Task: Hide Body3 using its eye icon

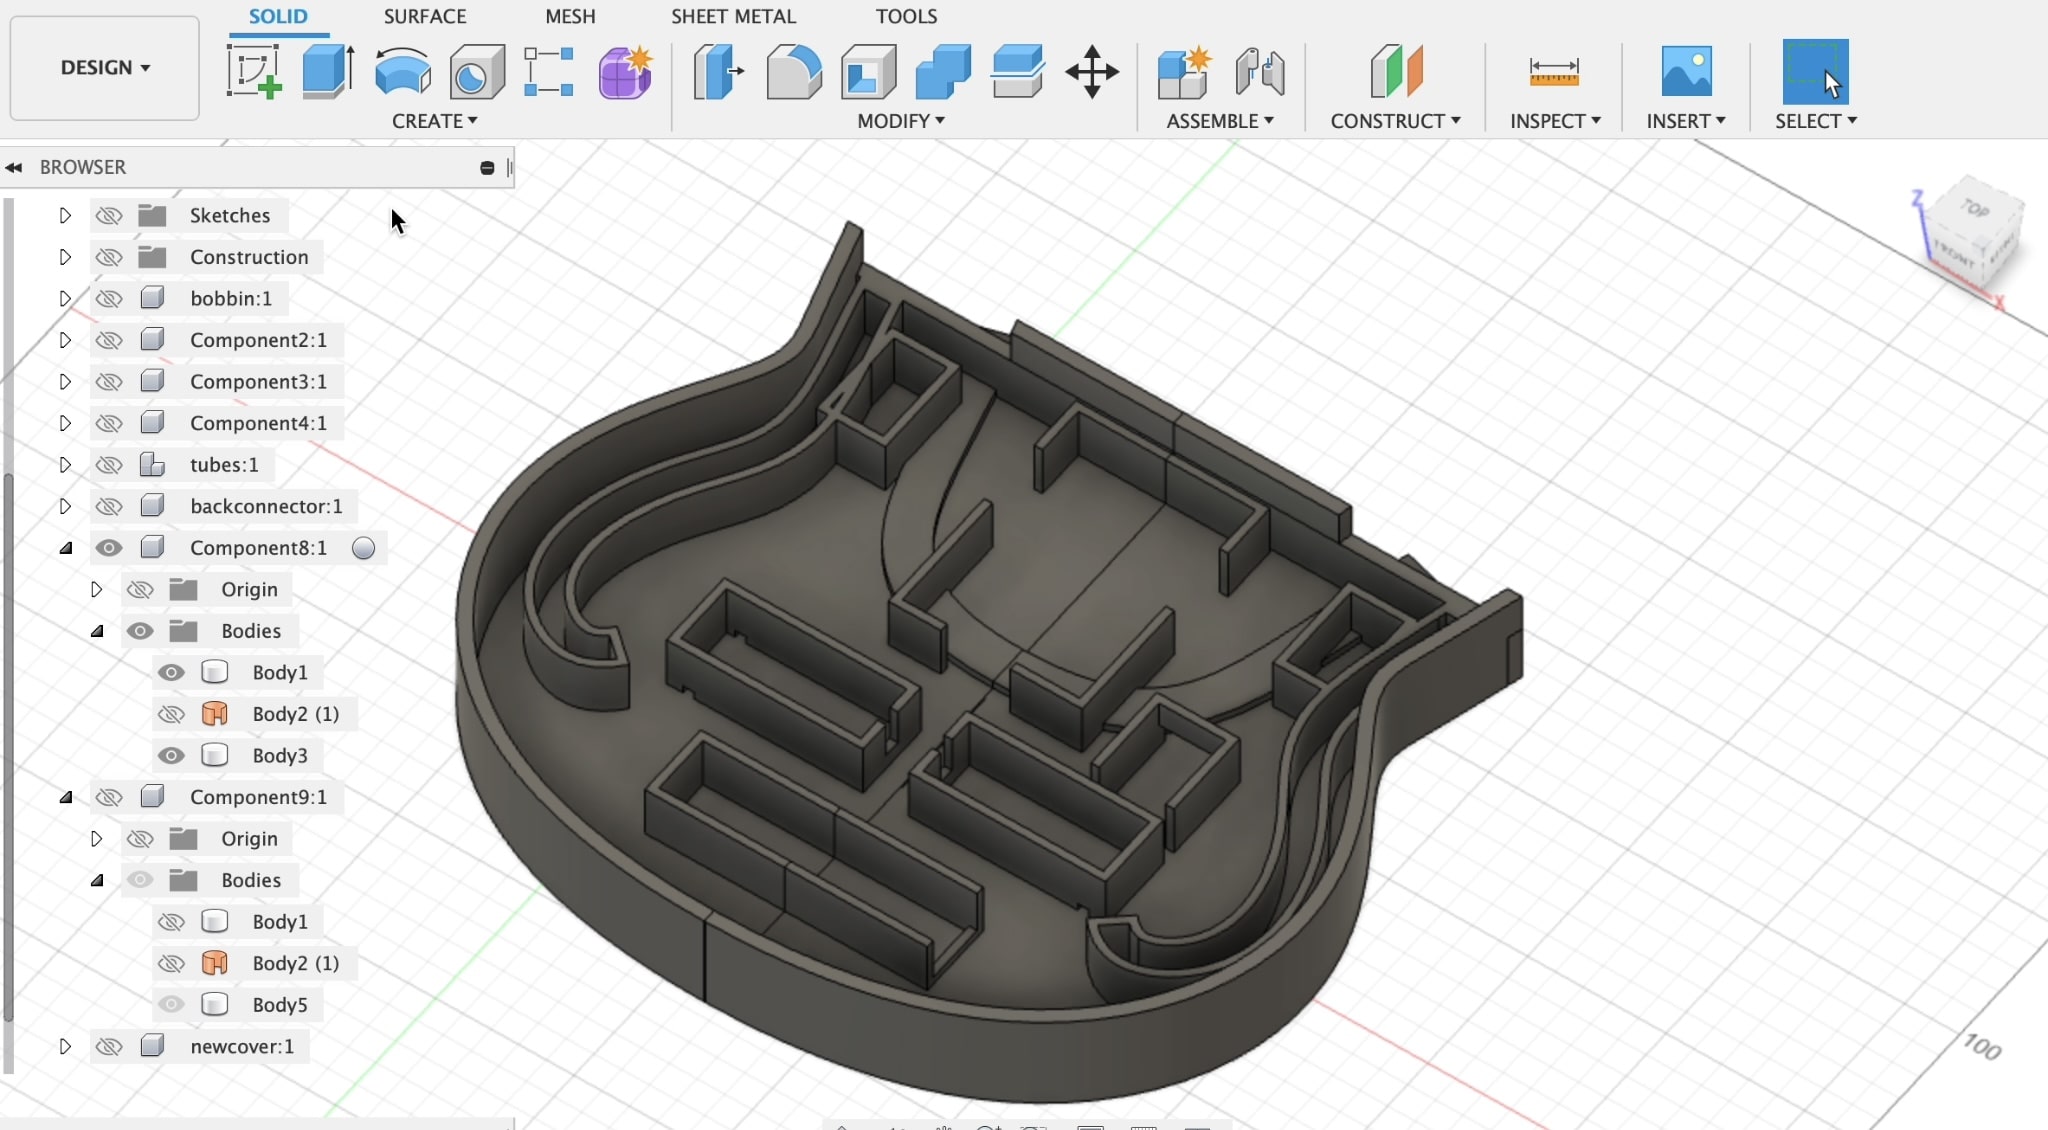Action: (x=171, y=755)
